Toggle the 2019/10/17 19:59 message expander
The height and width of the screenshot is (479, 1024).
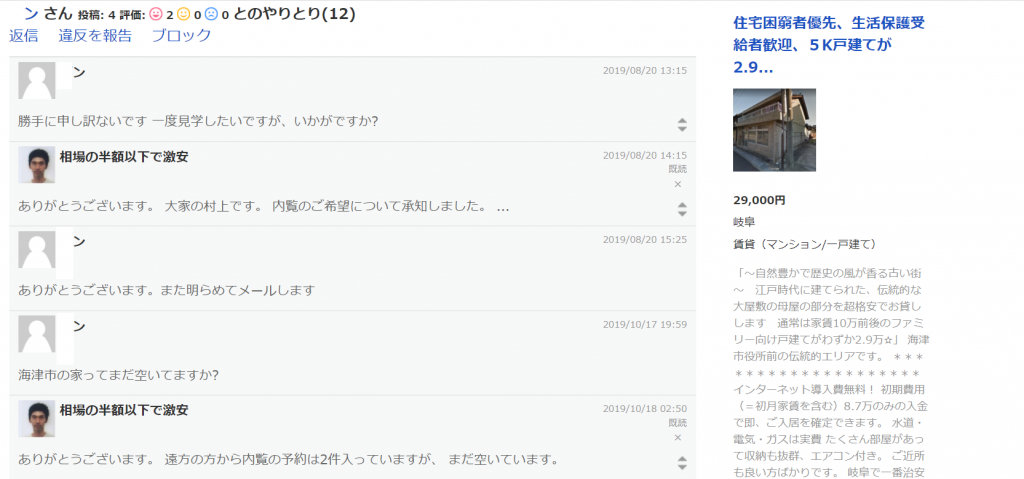point(682,378)
